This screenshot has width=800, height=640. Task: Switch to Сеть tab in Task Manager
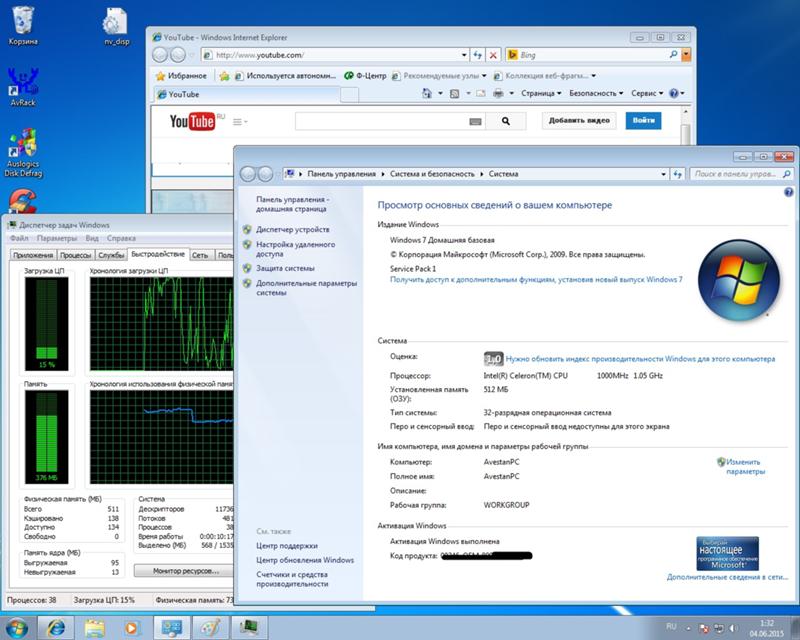tap(201, 255)
